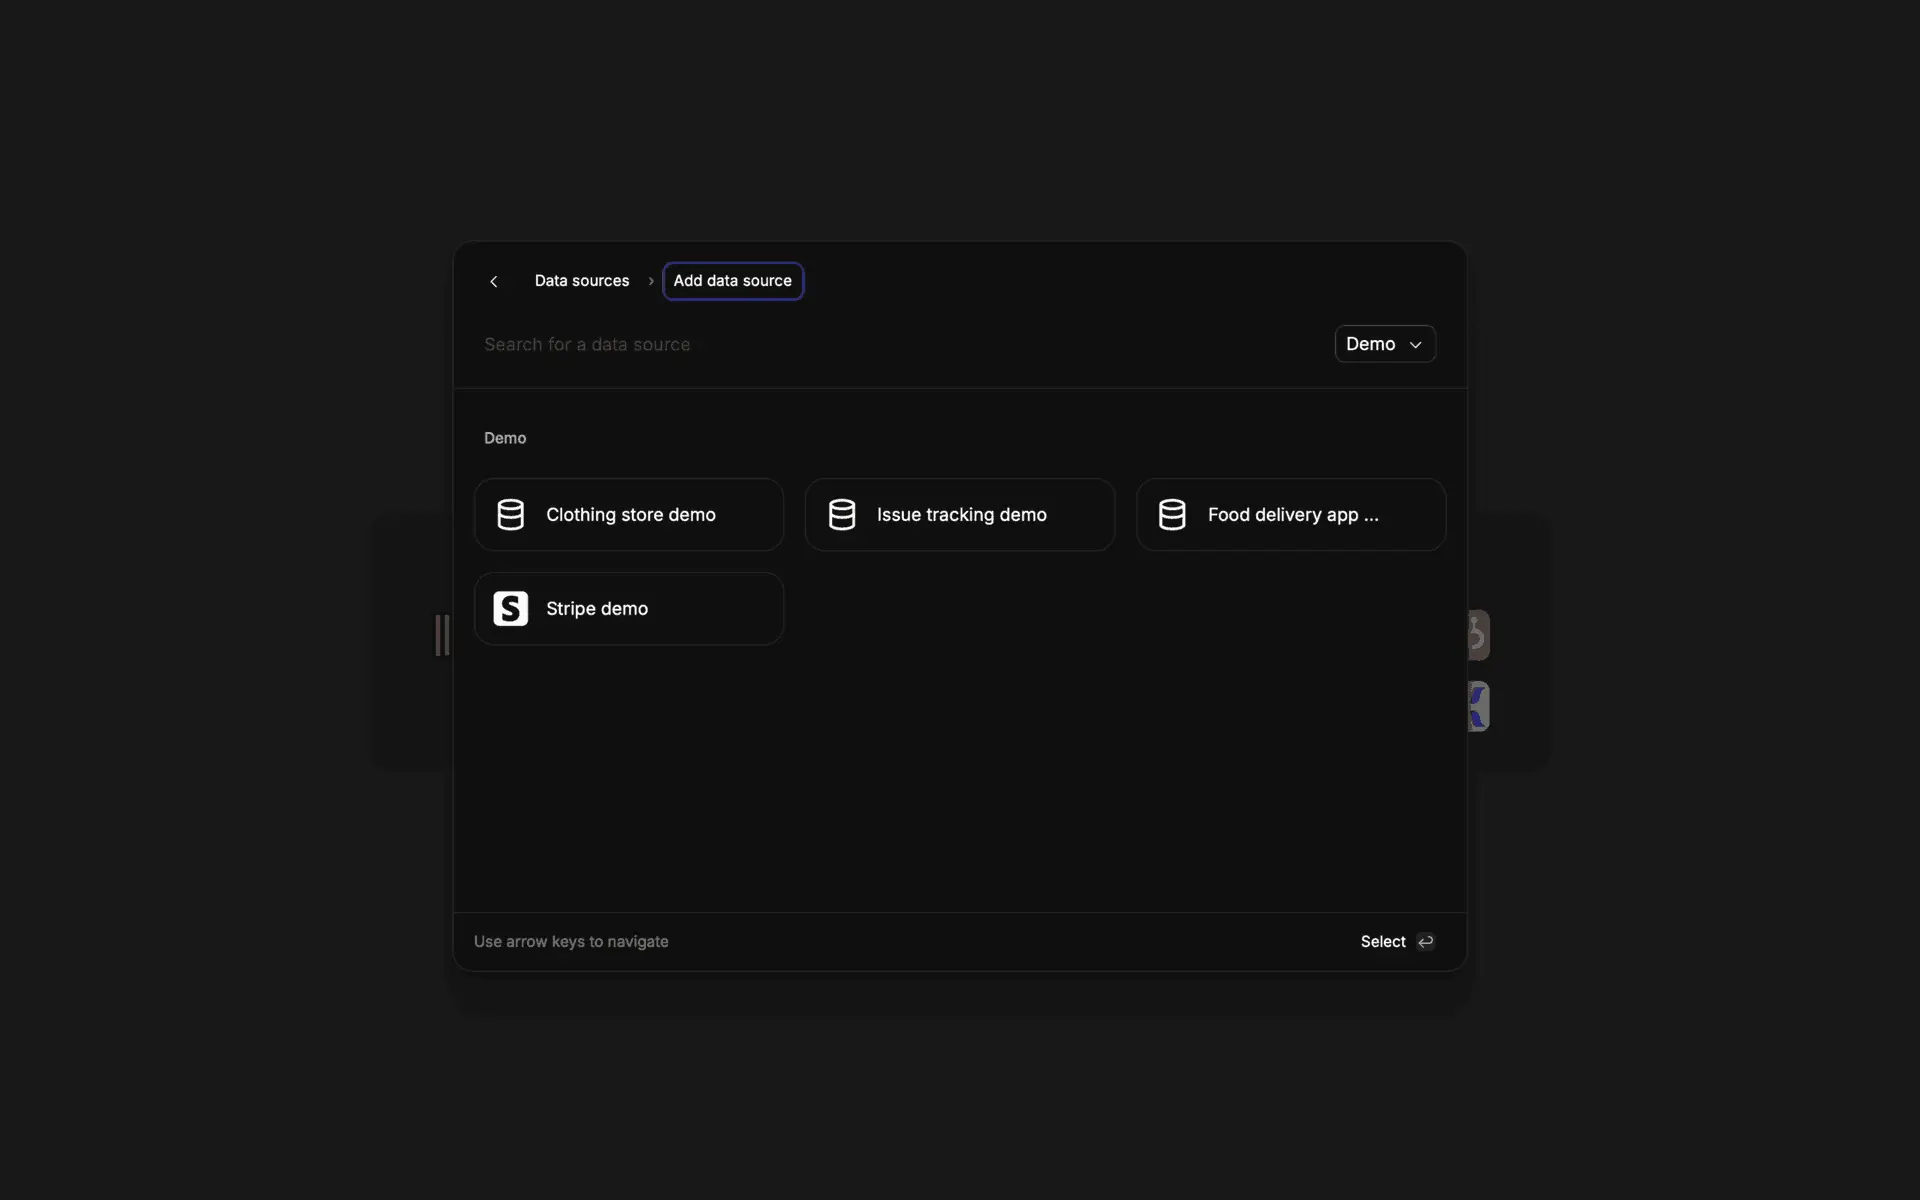The width and height of the screenshot is (1920, 1200).
Task: Click the breadcrumb separator chevron
Action: tap(651, 281)
